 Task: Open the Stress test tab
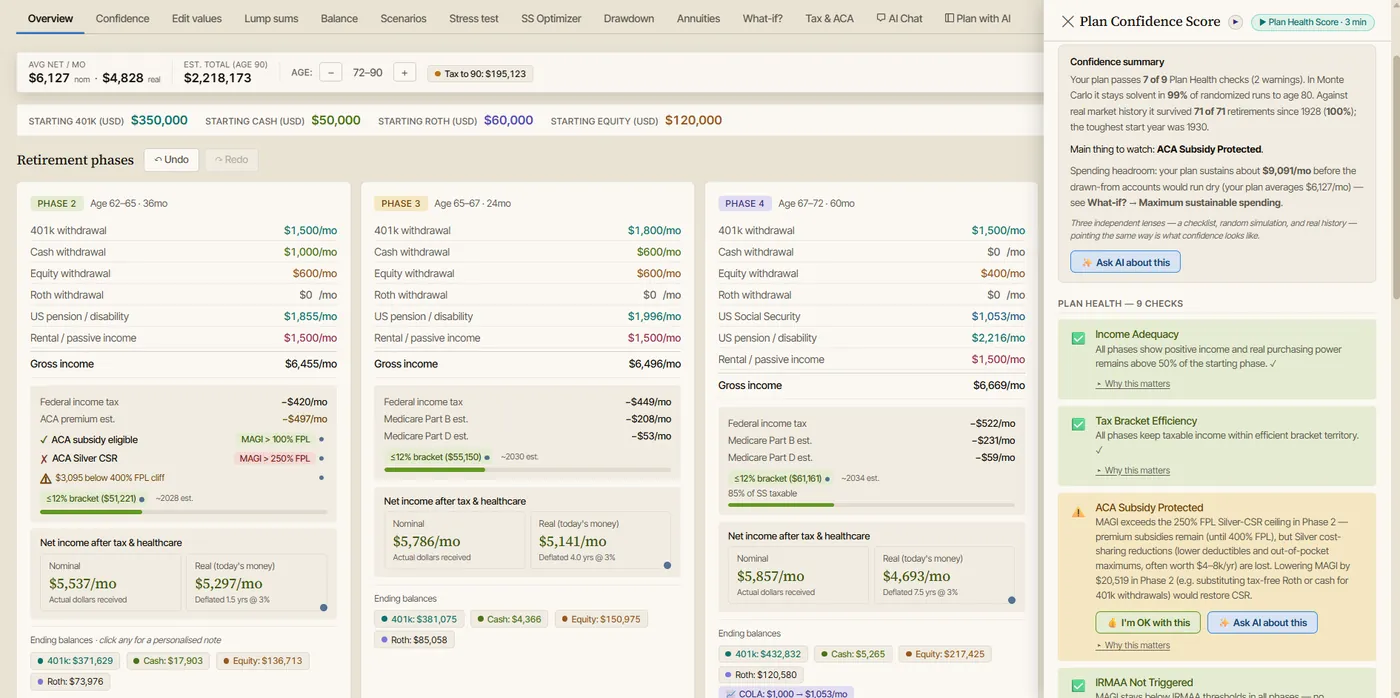[473, 18]
